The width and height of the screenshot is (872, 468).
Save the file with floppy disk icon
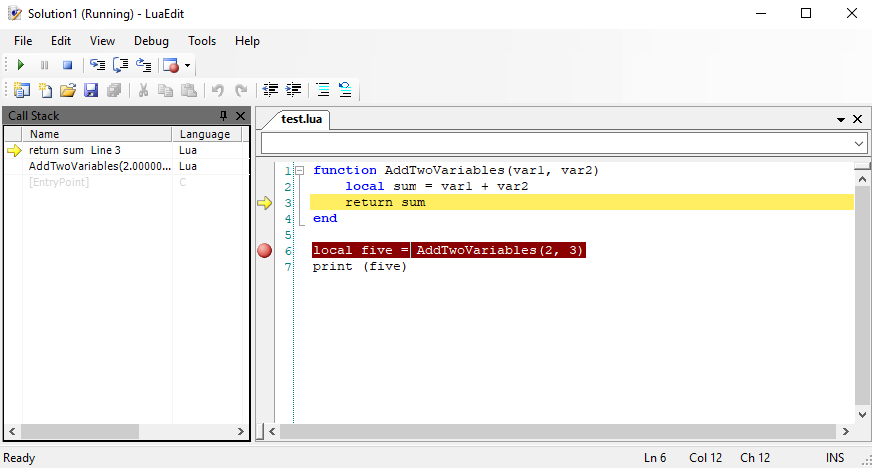[x=91, y=90]
